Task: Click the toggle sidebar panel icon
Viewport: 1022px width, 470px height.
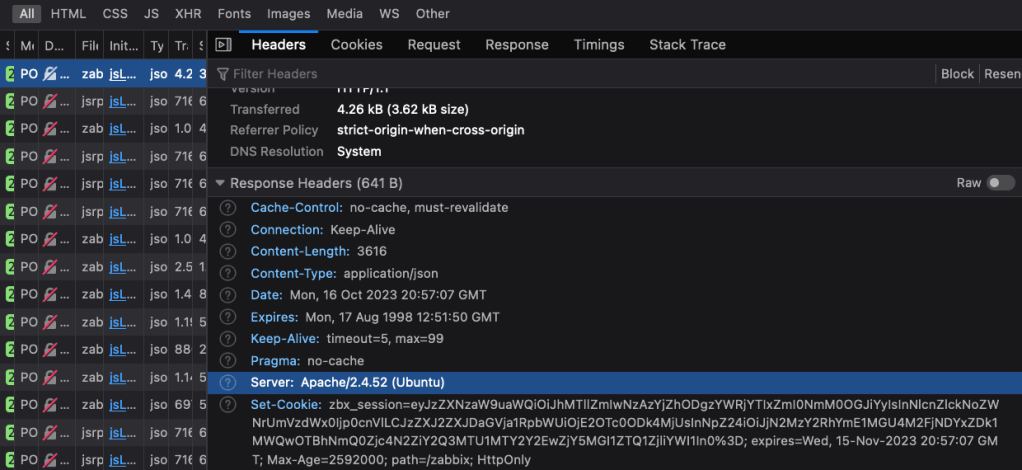Action: pos(224,45)
